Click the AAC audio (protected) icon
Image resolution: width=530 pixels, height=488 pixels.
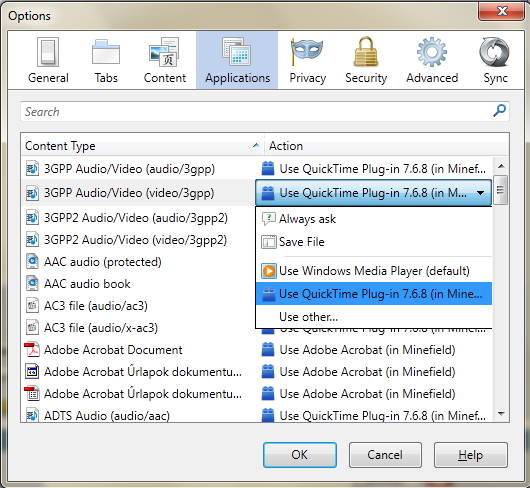pos(32,262)
